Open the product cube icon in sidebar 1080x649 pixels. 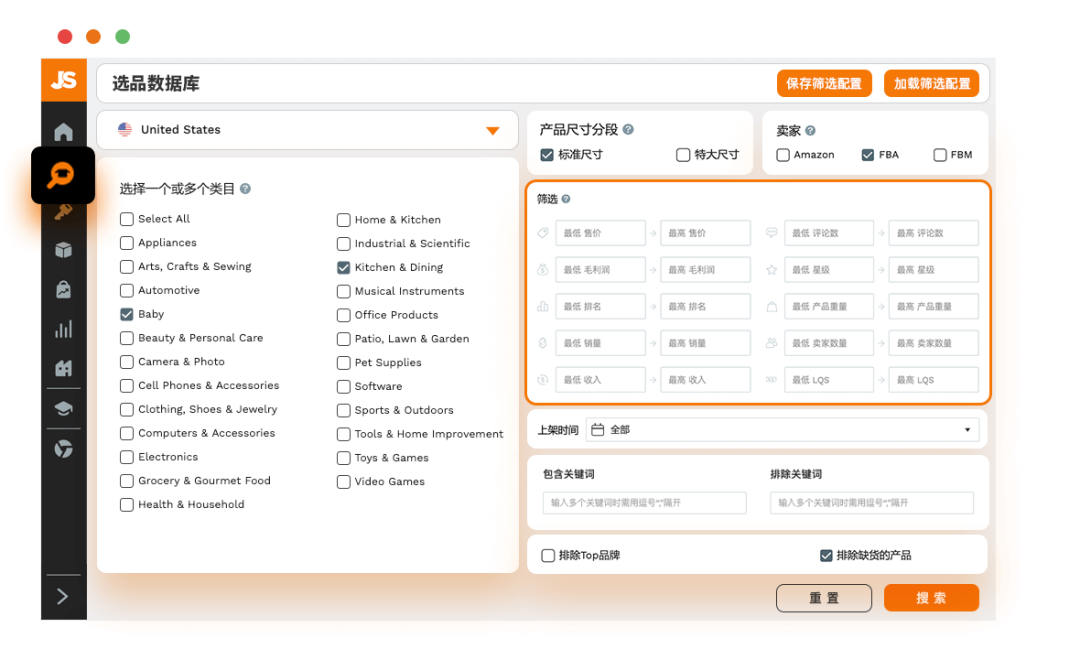tap(63, 250)
